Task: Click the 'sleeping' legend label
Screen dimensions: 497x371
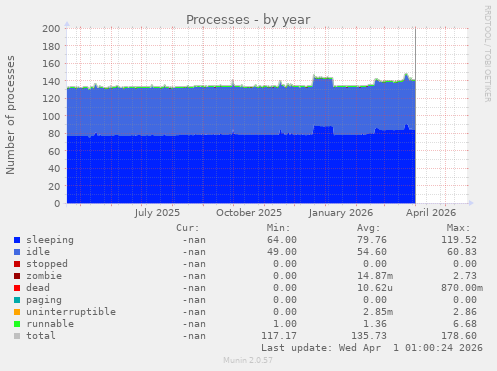Action: [x=50, y=240]
